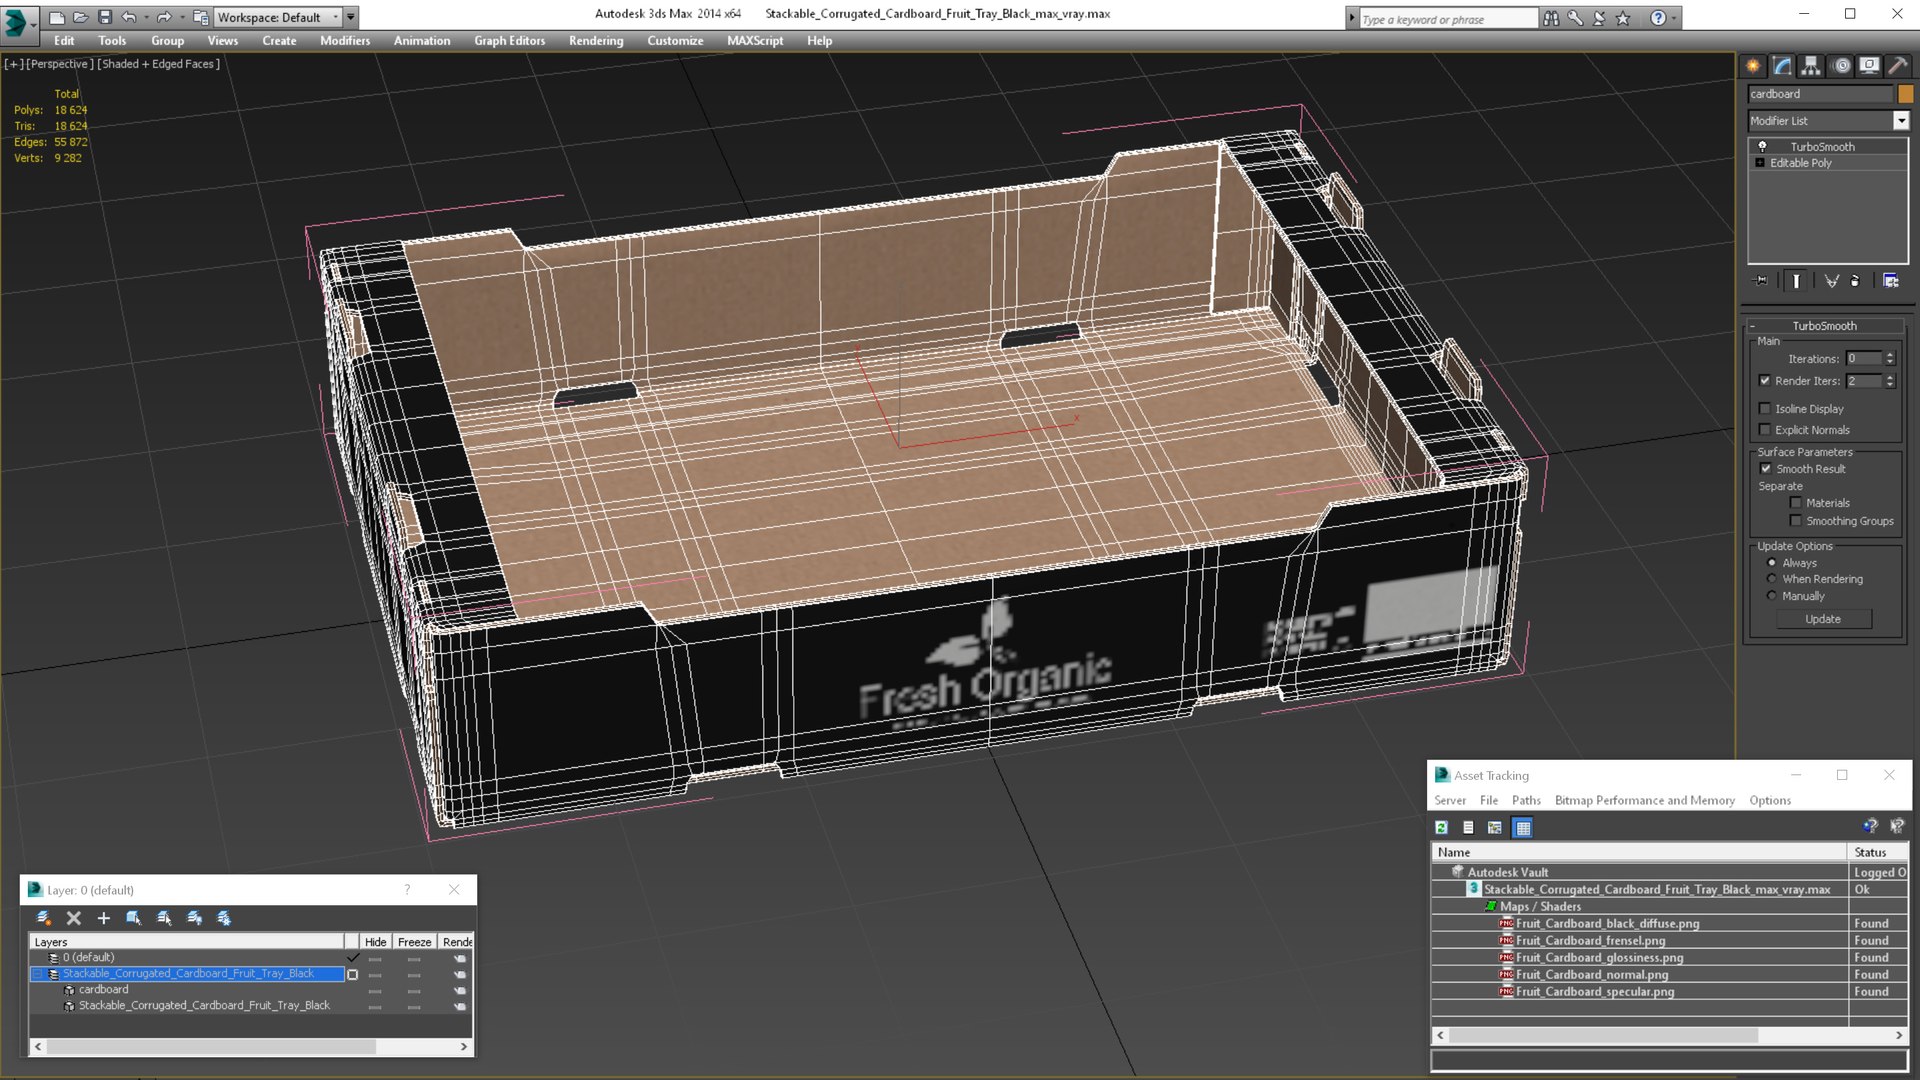The image size is (1920, 1080).
Task: Uncheck Smooth Result checkbox
Action: click(x=1765, y=469)
